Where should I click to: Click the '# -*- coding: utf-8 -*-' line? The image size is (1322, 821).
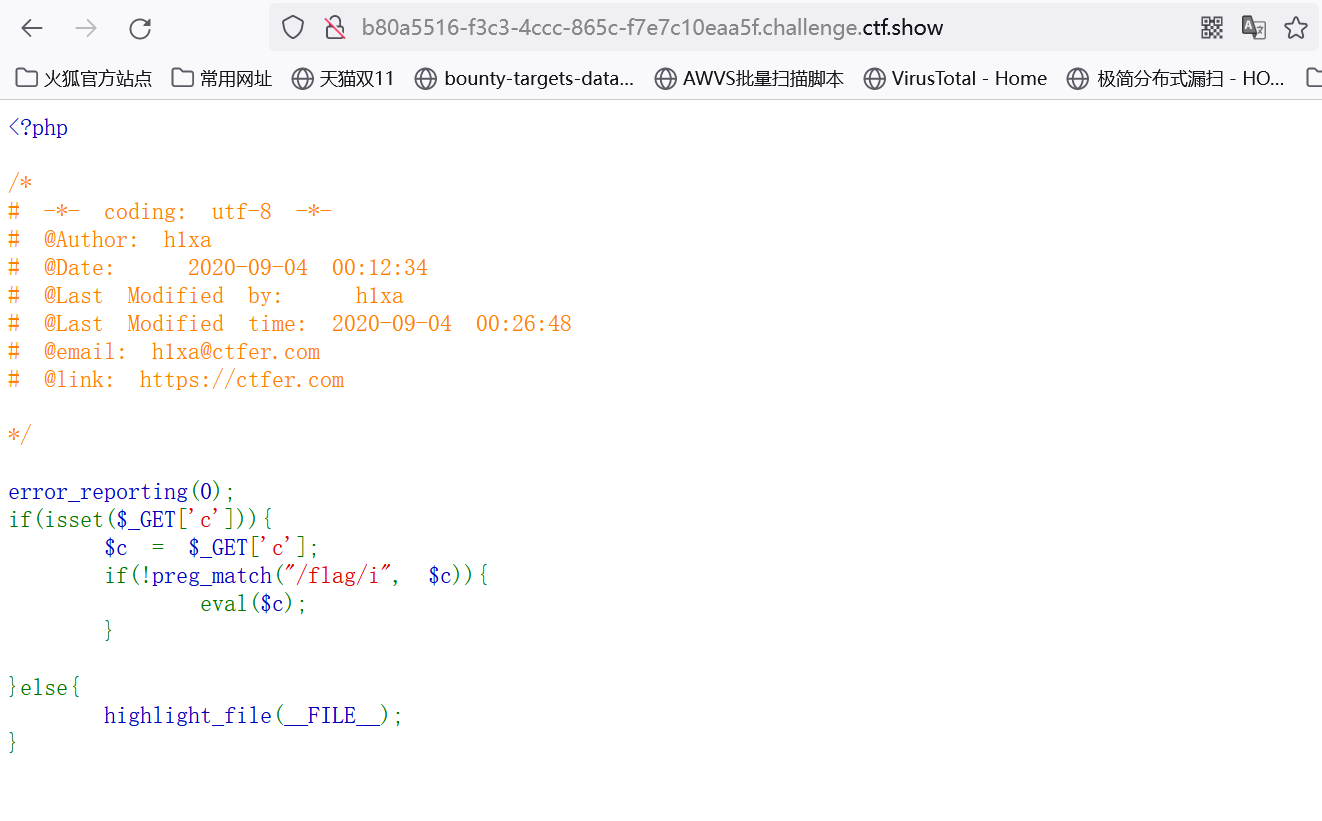[x=170, y=212]
